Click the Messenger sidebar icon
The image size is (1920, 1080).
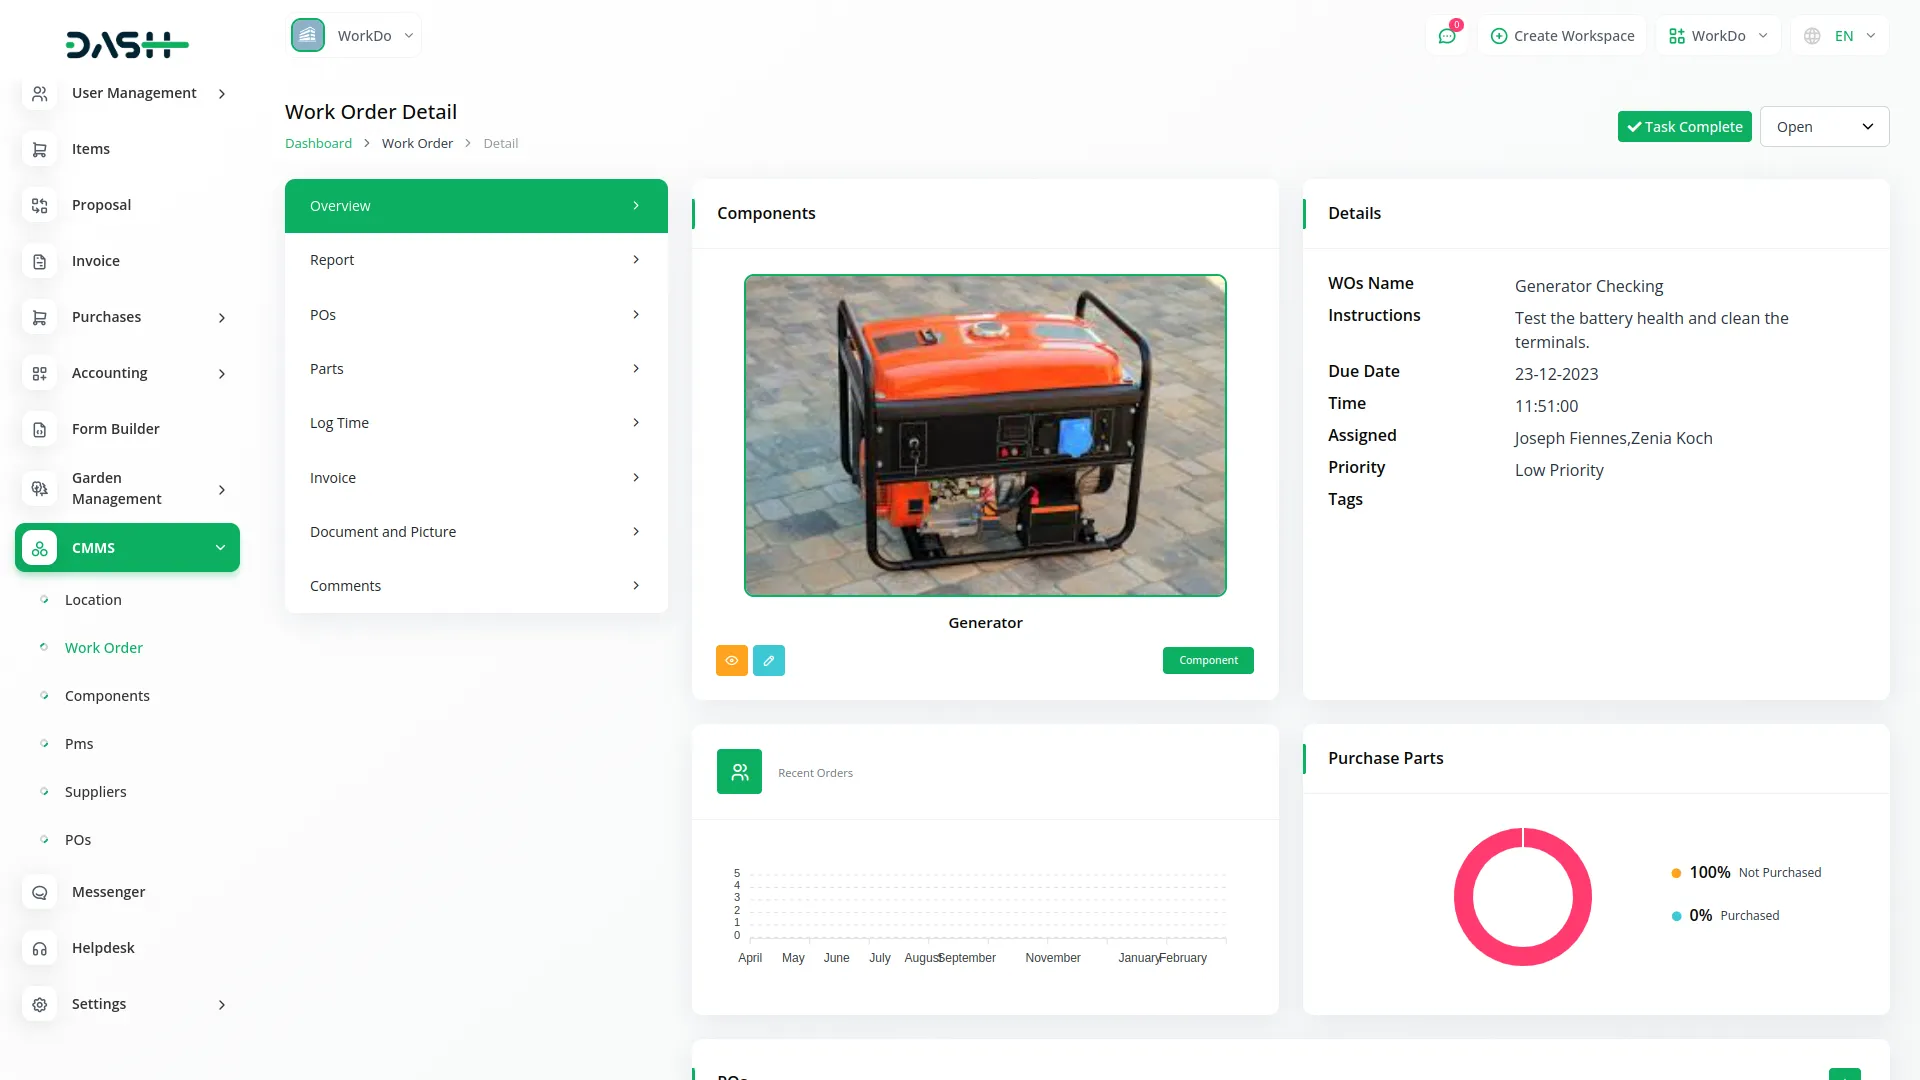coord(40,892)
